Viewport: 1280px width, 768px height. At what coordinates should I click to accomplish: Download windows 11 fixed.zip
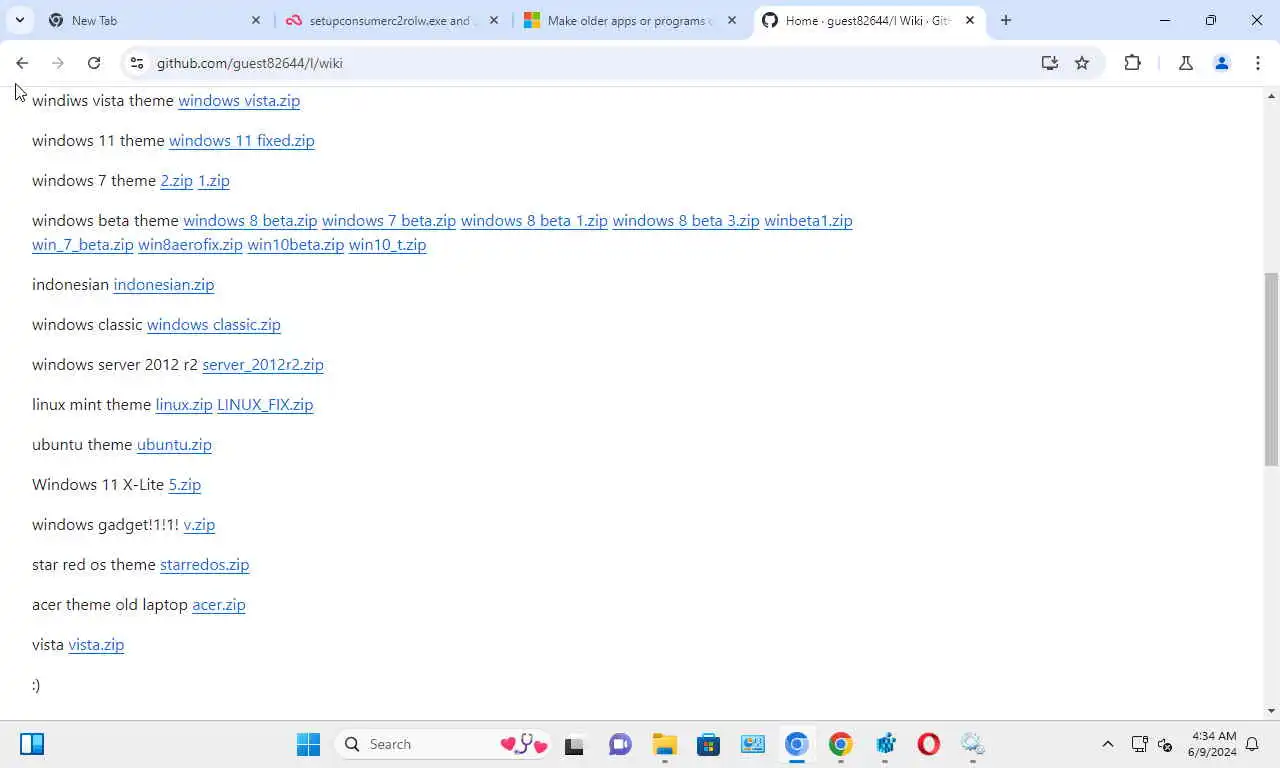(x=241, y=141)
